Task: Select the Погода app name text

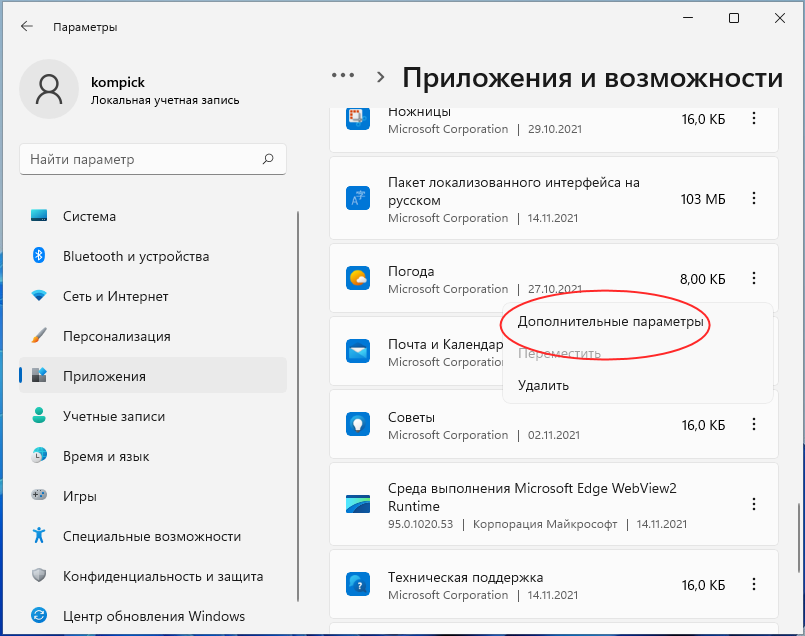Action: [411, 271]
